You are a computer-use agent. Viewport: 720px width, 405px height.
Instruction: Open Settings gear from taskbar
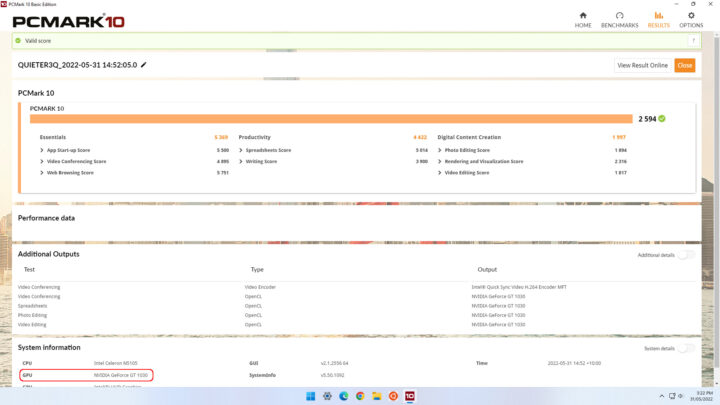point(327,396)
